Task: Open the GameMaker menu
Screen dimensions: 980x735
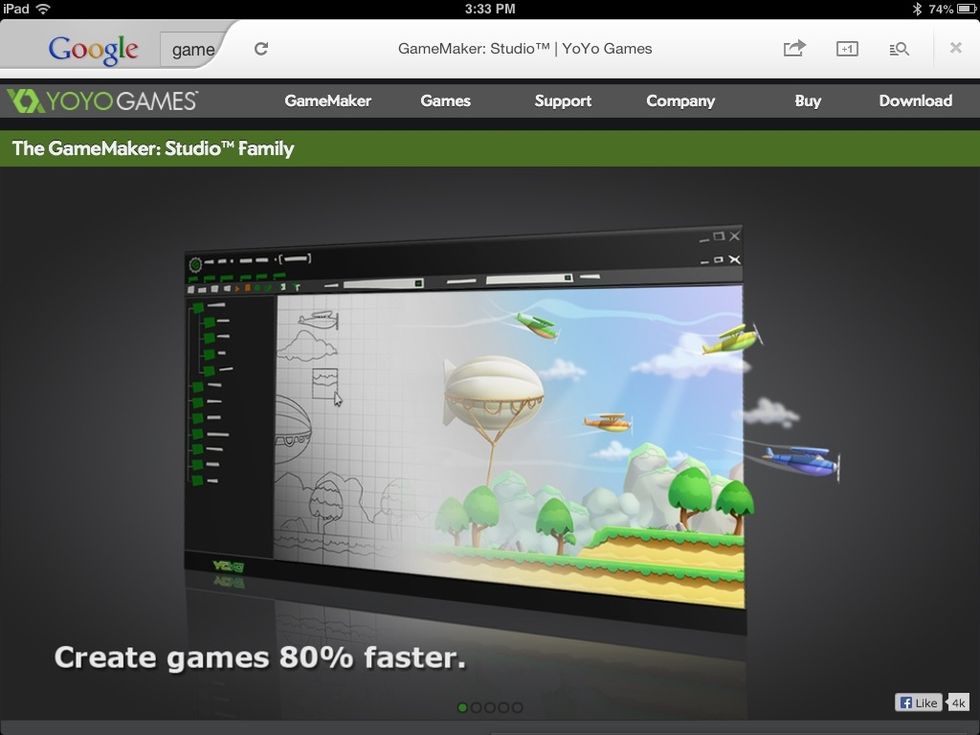Action: click(328, 101)
